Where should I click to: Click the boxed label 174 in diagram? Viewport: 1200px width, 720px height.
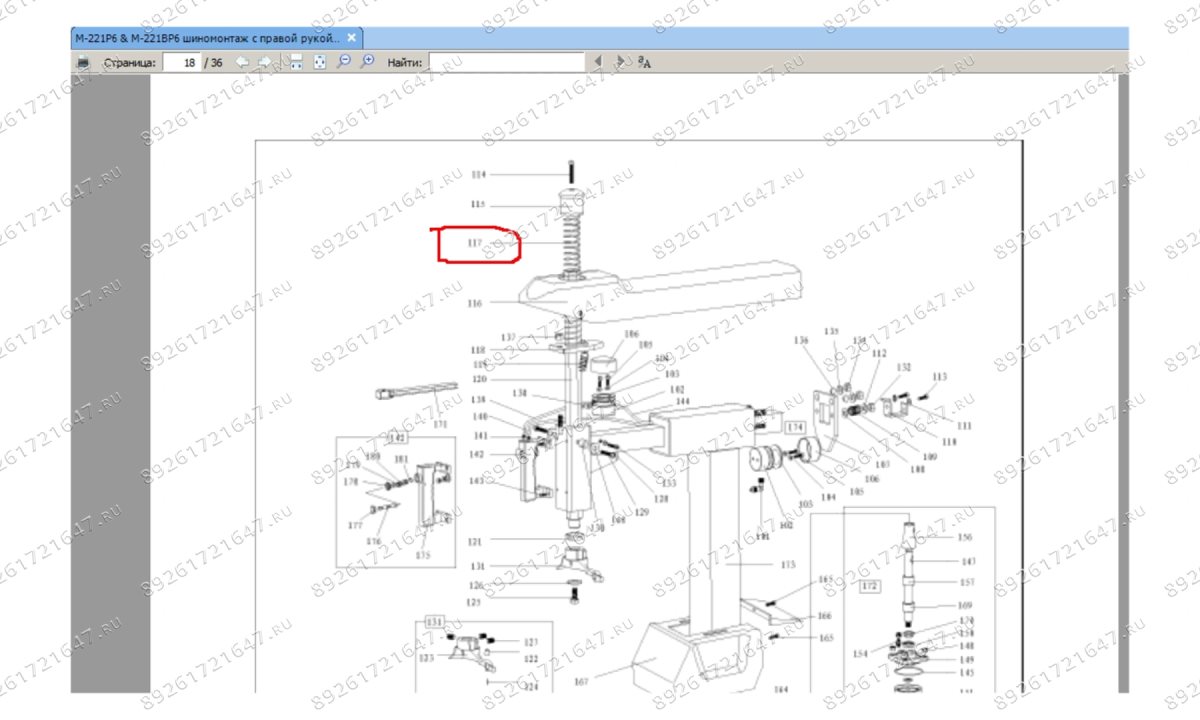click(x=795, y=427)
